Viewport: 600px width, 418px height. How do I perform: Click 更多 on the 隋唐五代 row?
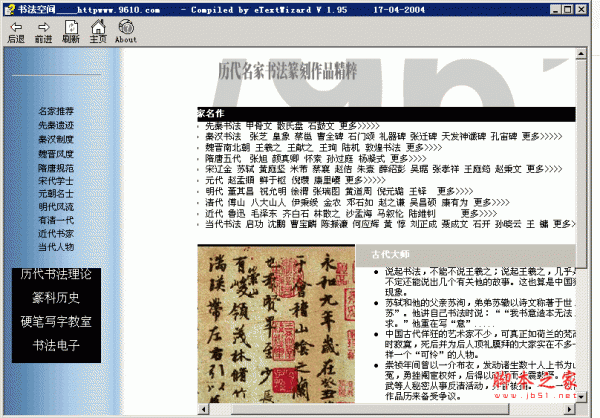(408, 158)
